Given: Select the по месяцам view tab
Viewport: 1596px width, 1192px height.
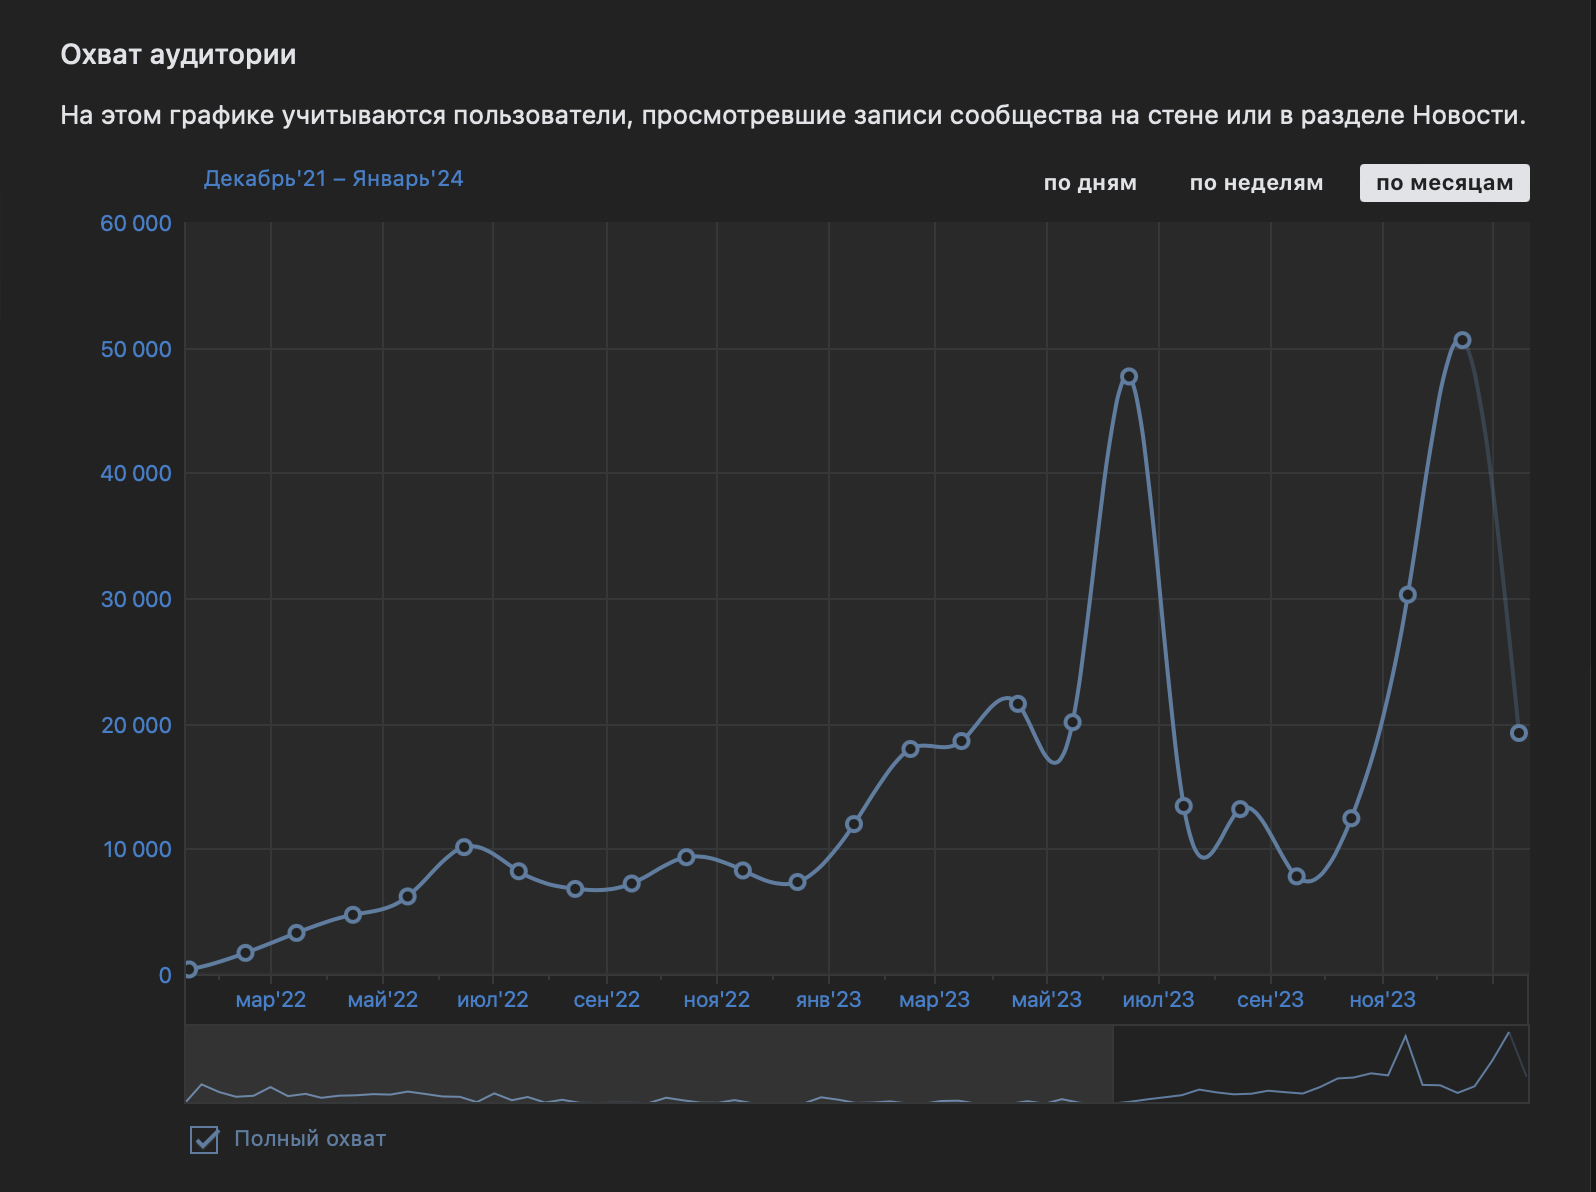Looking at the screenshot, I should pyautogui.click(x=1444, y=183).
